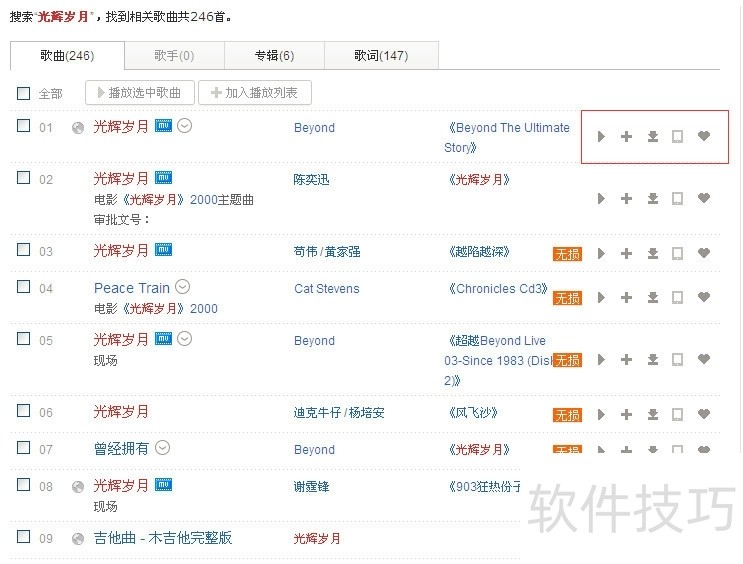The height and width of the screenshot is (564, 743).
Task: Open song title 曾经拥有
Action: [121, 448]
